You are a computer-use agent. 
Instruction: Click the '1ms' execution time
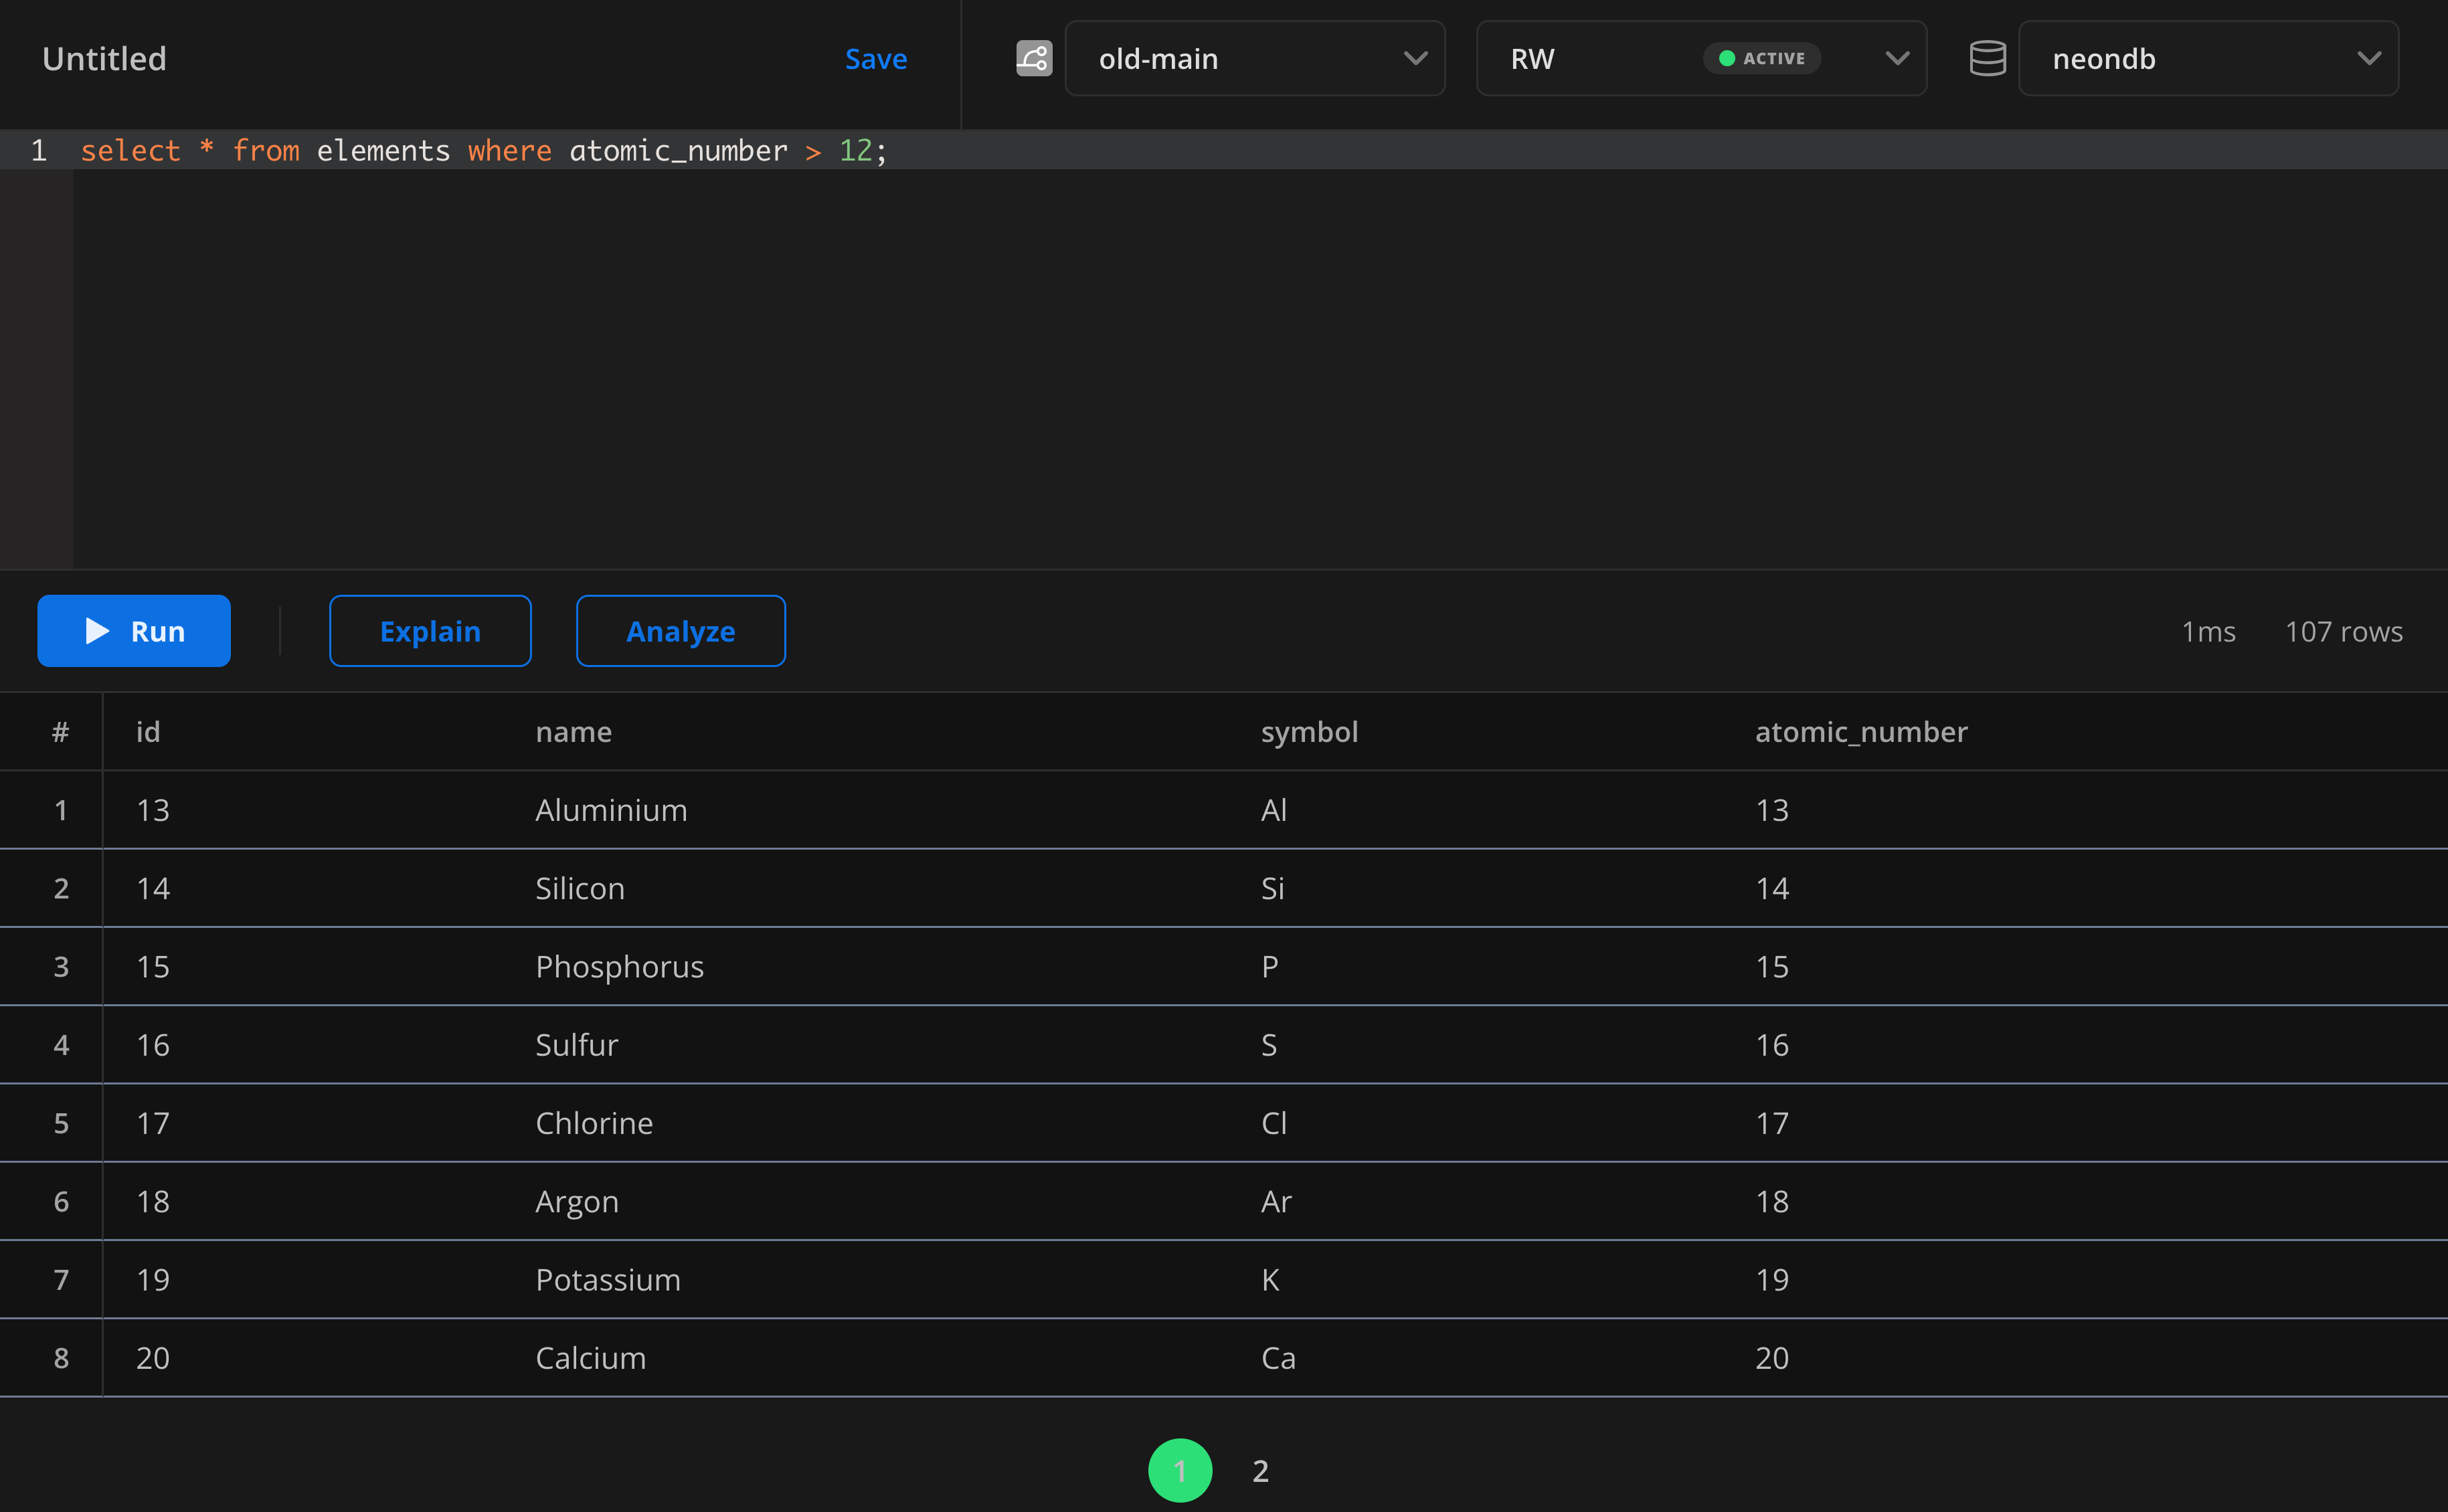click(2208, 632)
